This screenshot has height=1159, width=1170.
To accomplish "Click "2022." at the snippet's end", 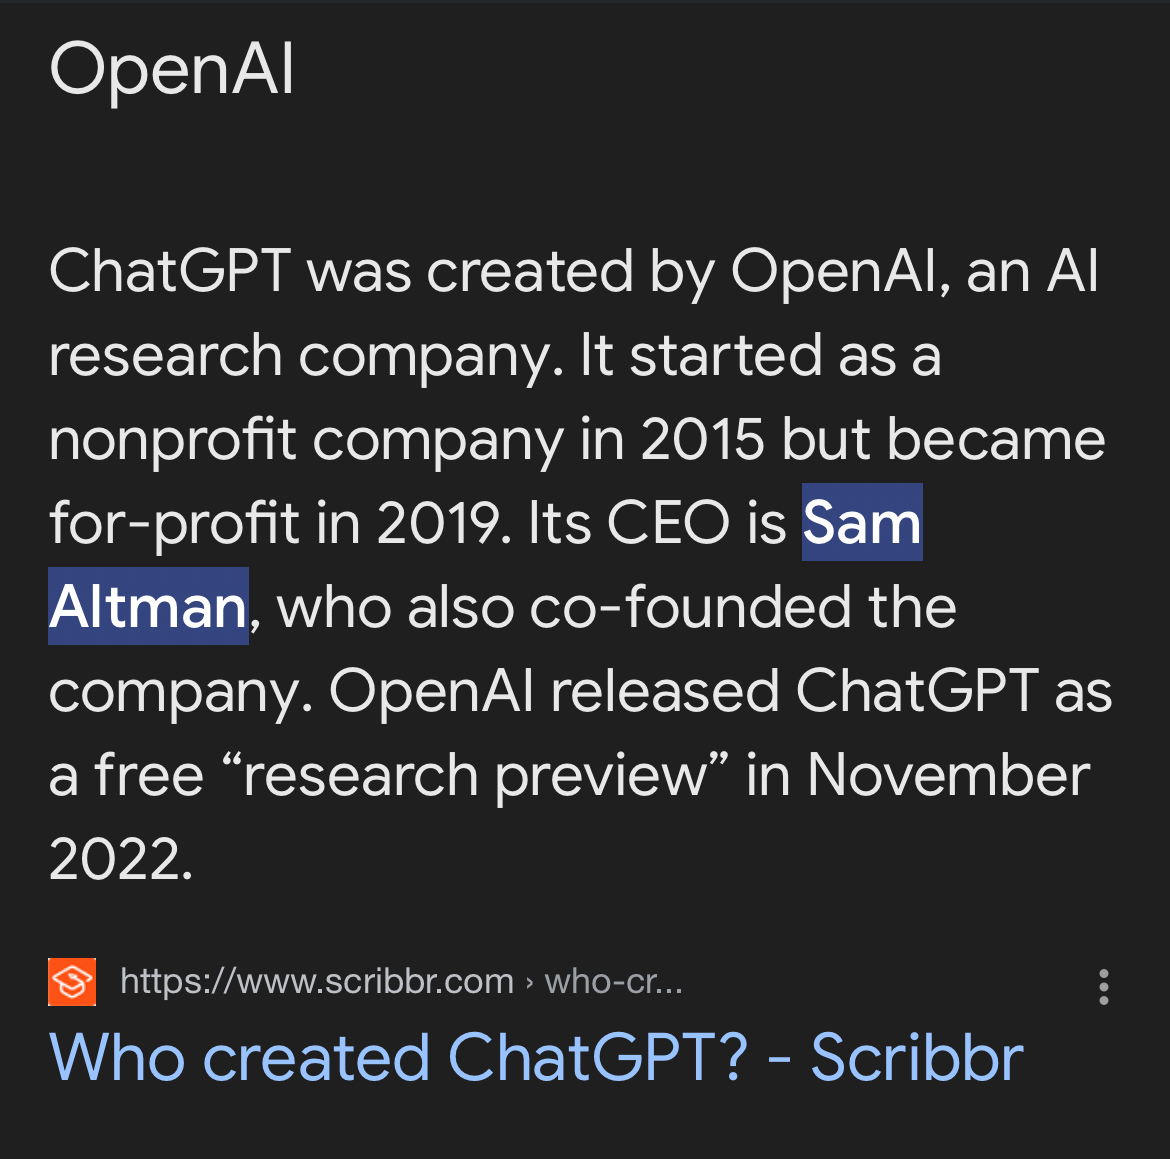I will [x=120, y=858].
